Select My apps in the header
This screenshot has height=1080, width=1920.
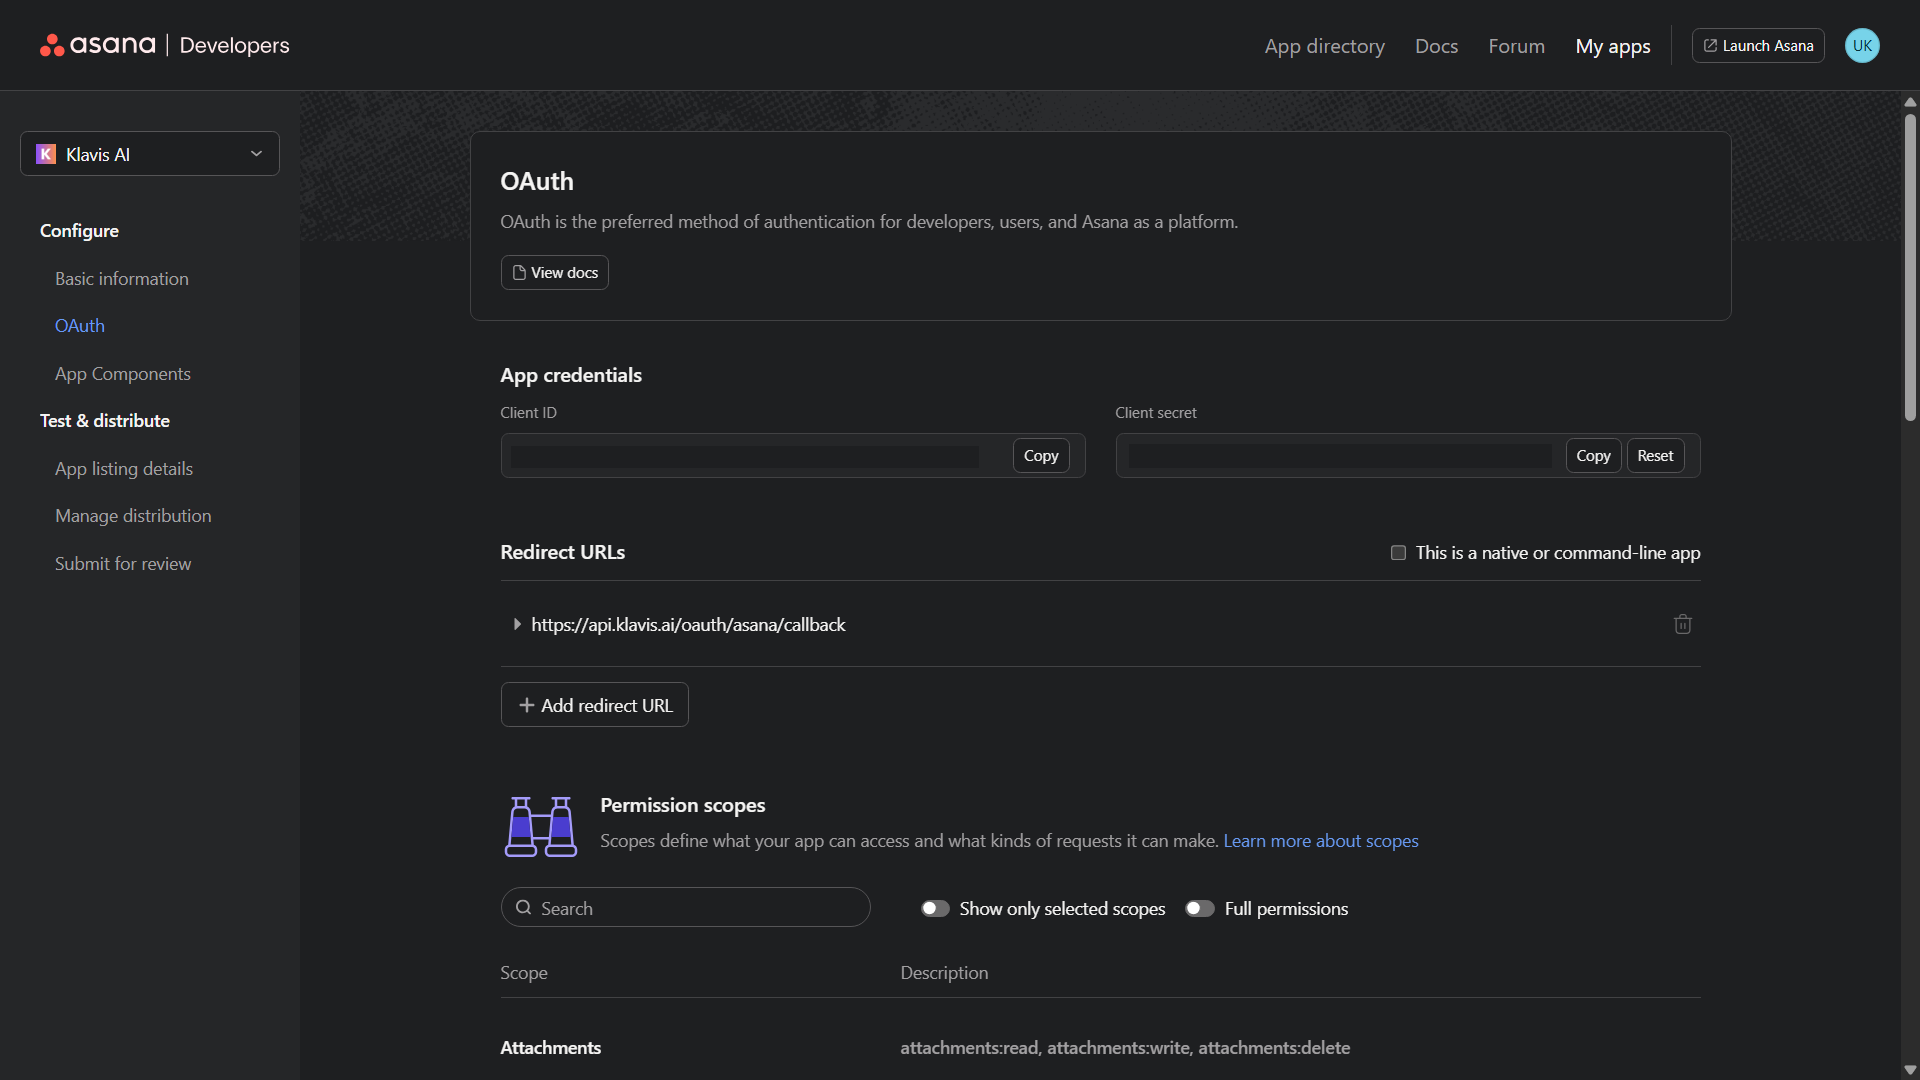pyautogui.click(x=1612, y=46)
